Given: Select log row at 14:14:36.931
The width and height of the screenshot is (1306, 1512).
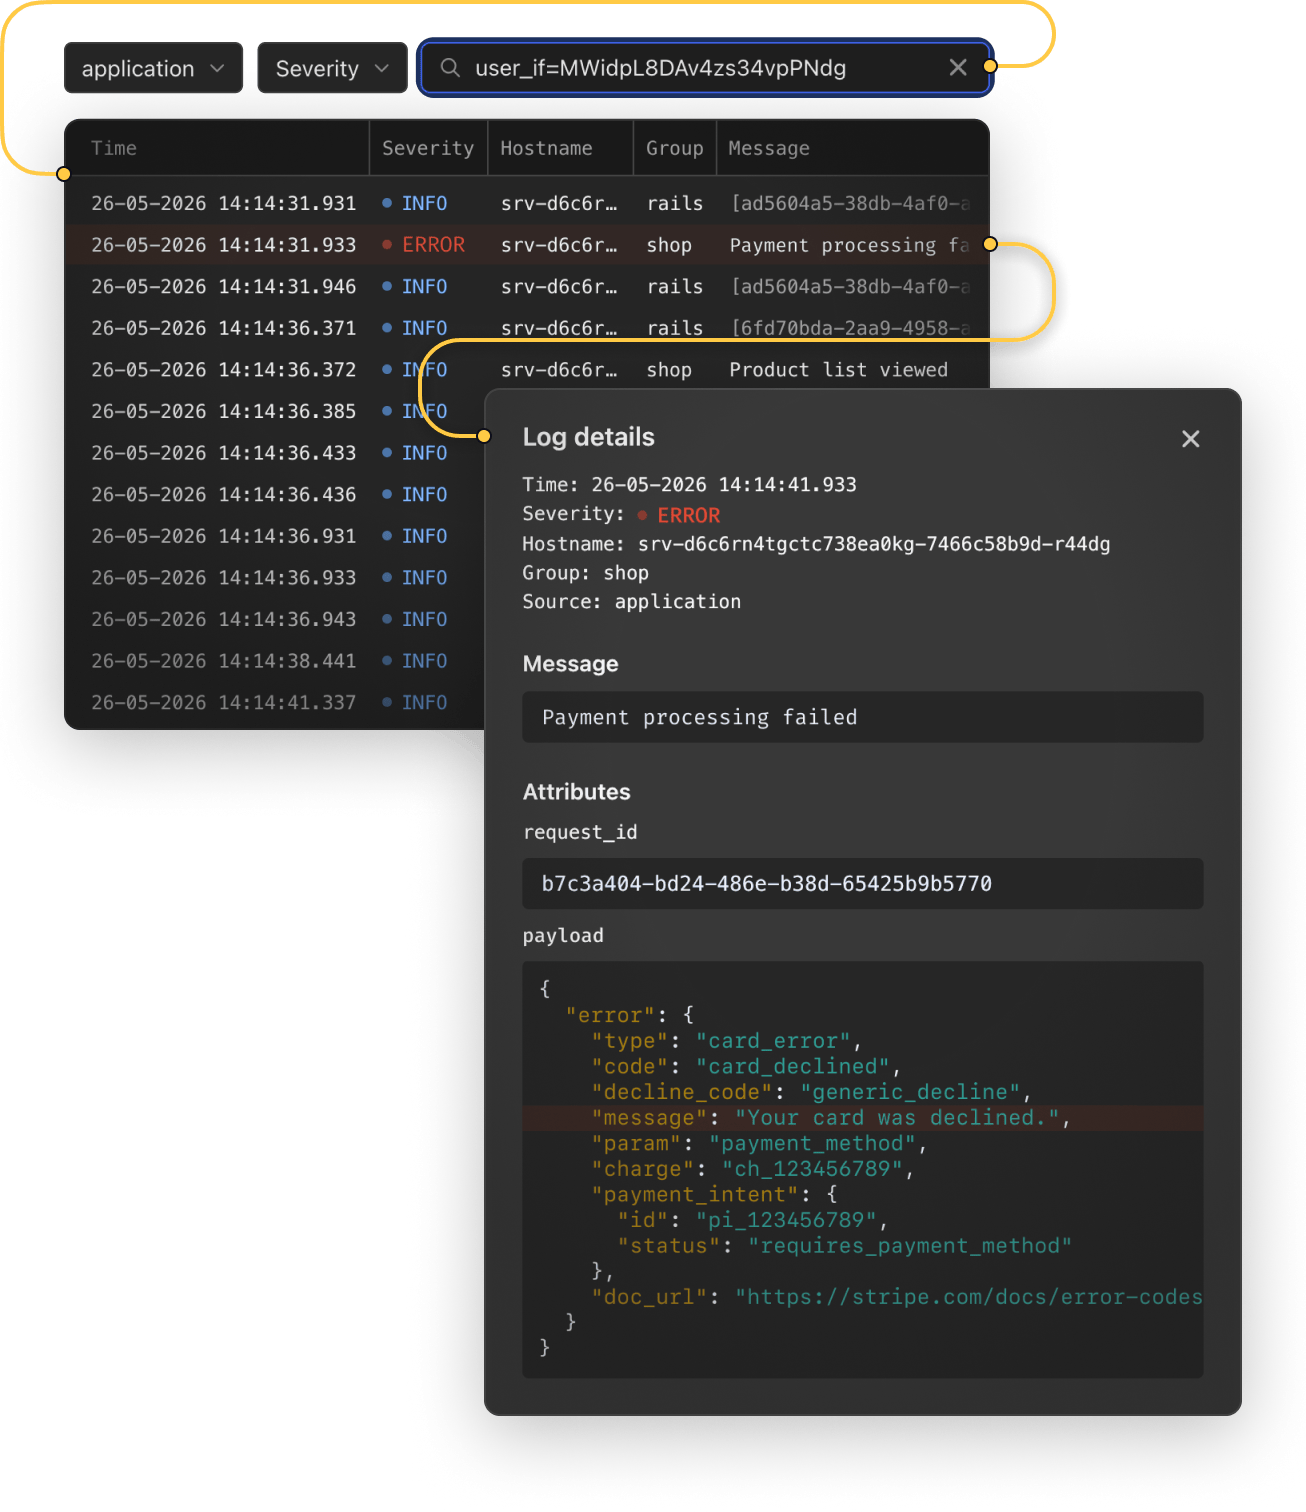Looking at the screenshot, I should (x=275, y=536).
